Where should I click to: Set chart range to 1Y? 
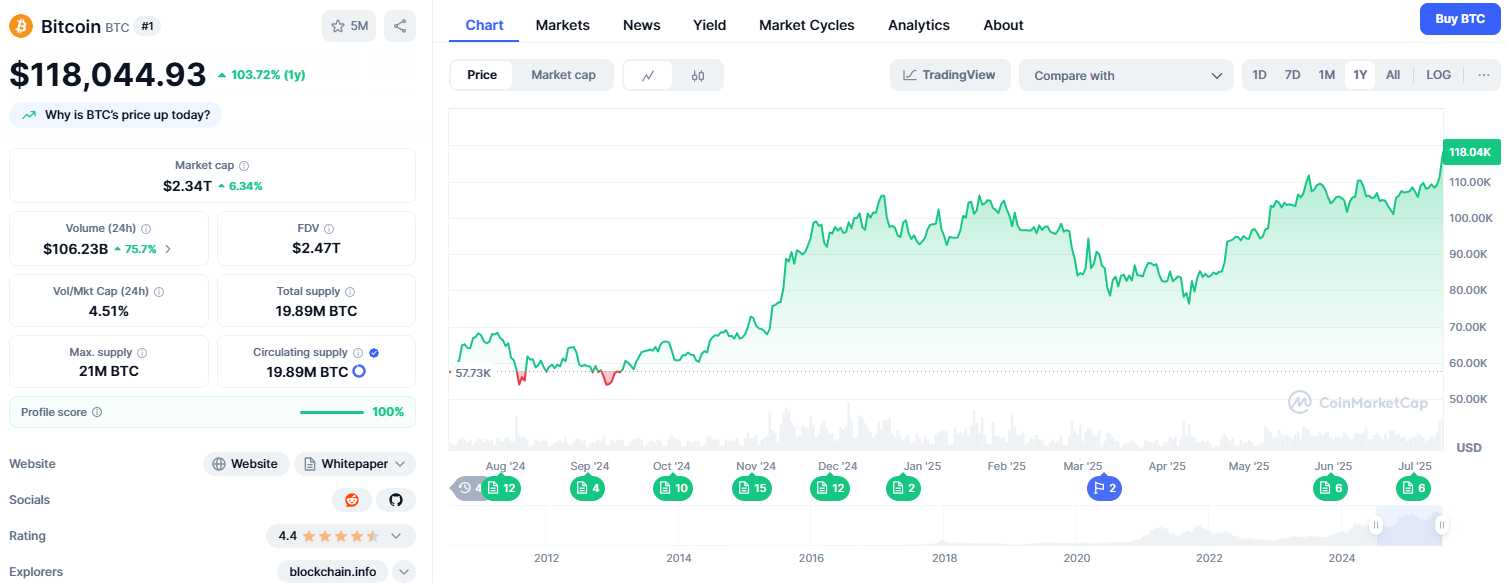click(x=1360, y=75)
